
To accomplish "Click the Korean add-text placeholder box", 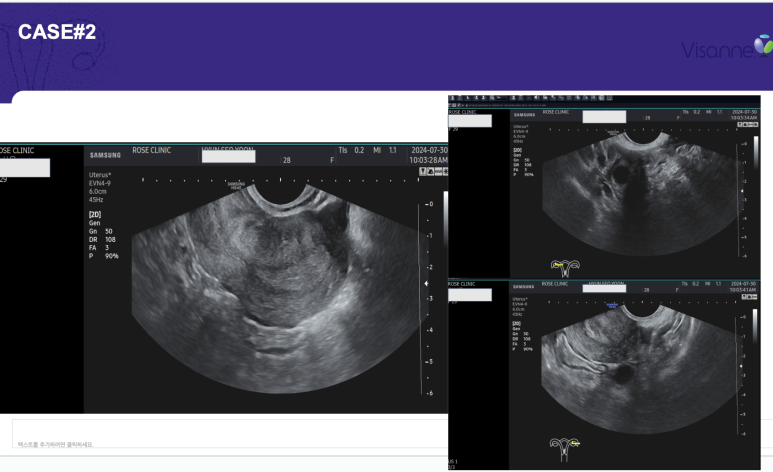I will (x=230, y=434).
